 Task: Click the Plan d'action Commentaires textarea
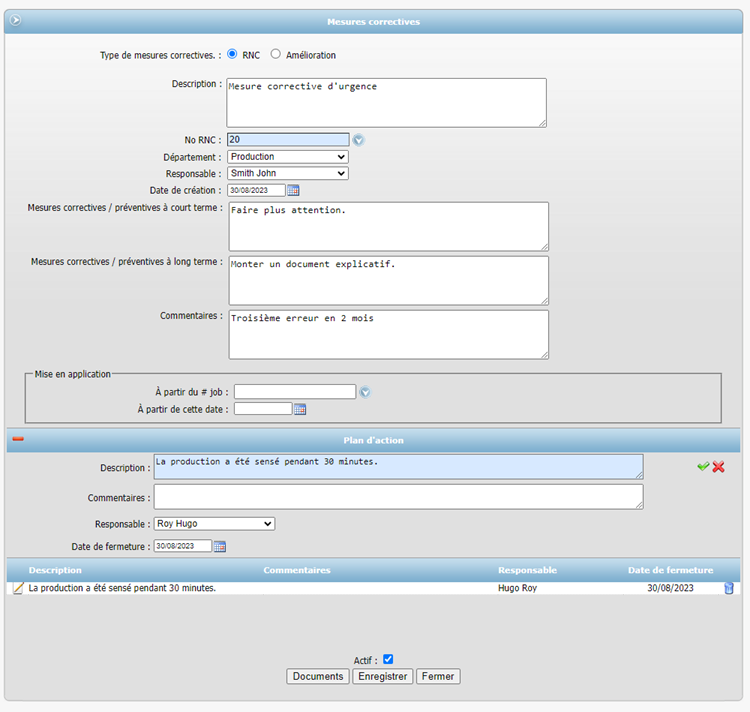click(x=398, y=497)
